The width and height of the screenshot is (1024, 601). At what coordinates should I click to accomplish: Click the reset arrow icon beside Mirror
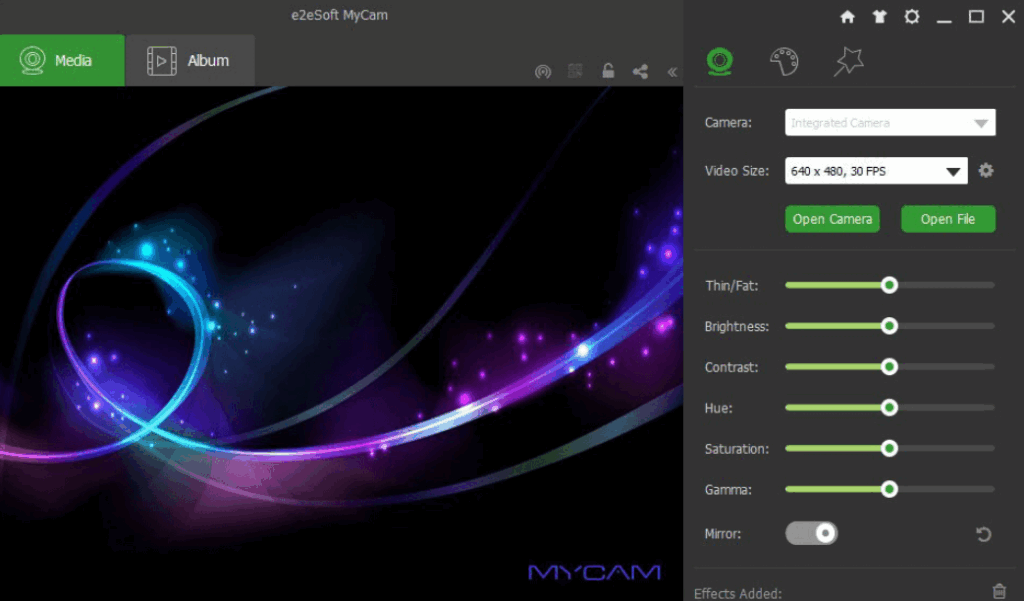point(984,534)
